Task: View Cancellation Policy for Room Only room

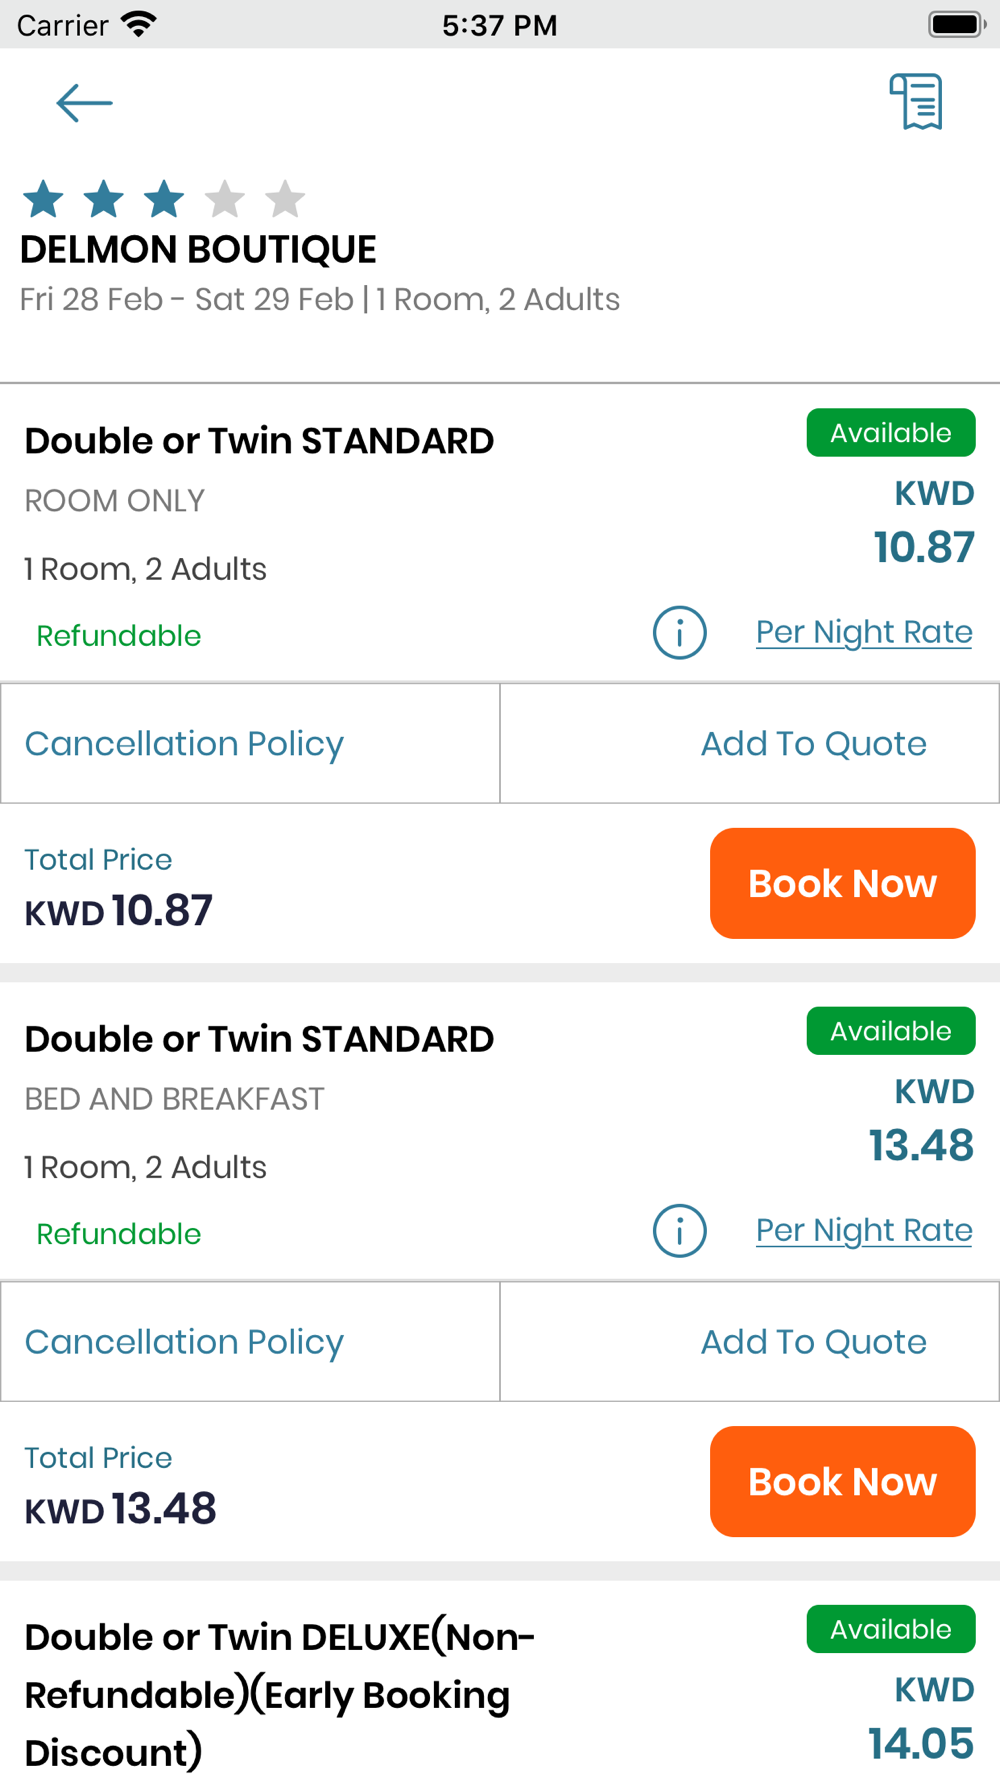Action: tap(184, 744)
